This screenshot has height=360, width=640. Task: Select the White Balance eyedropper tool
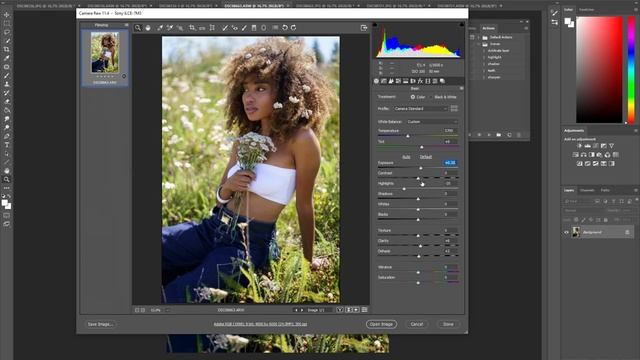[160, 28]
